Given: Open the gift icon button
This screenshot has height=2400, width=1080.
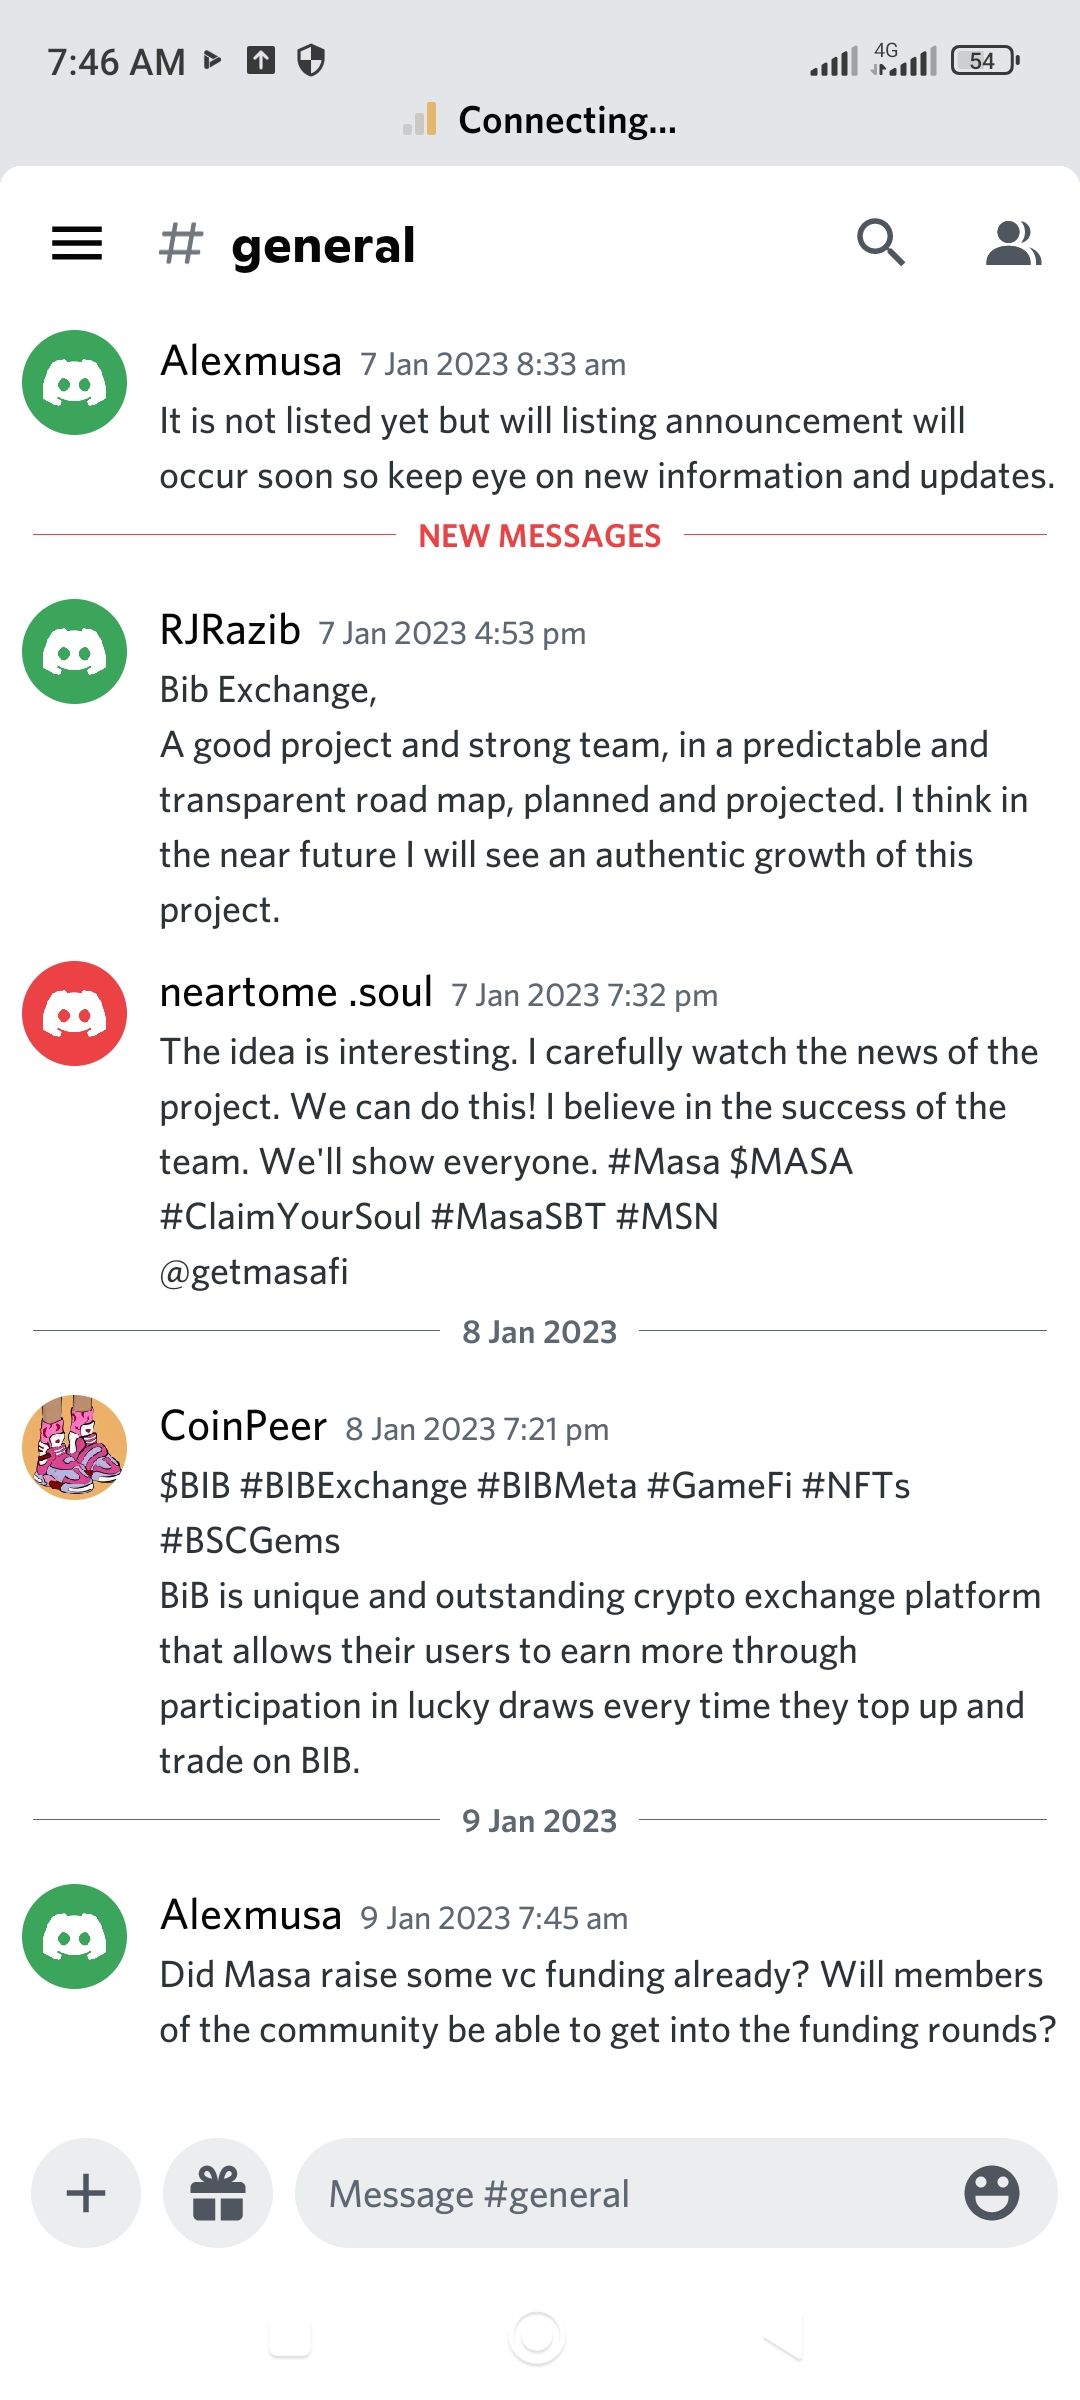Looking at the screenshot, I should tap(218, 2193).
